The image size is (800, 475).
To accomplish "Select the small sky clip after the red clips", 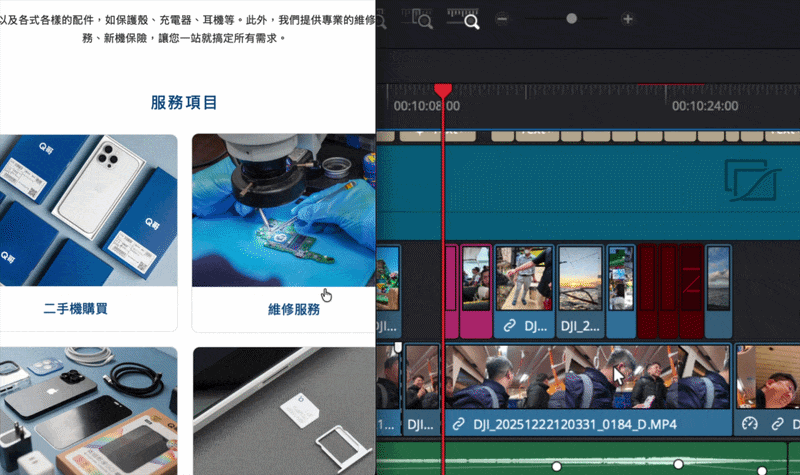I will tap(718, 291).
